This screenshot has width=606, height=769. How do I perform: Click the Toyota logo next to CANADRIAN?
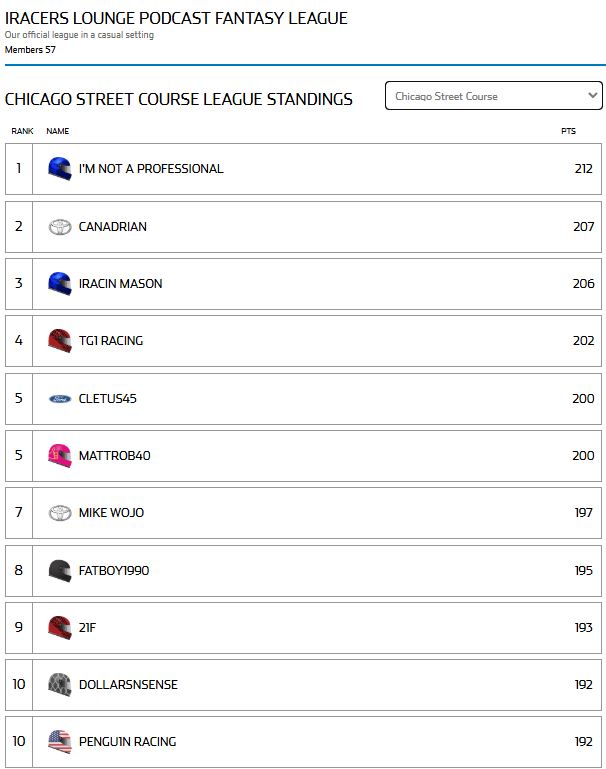(x=60, y=227)
